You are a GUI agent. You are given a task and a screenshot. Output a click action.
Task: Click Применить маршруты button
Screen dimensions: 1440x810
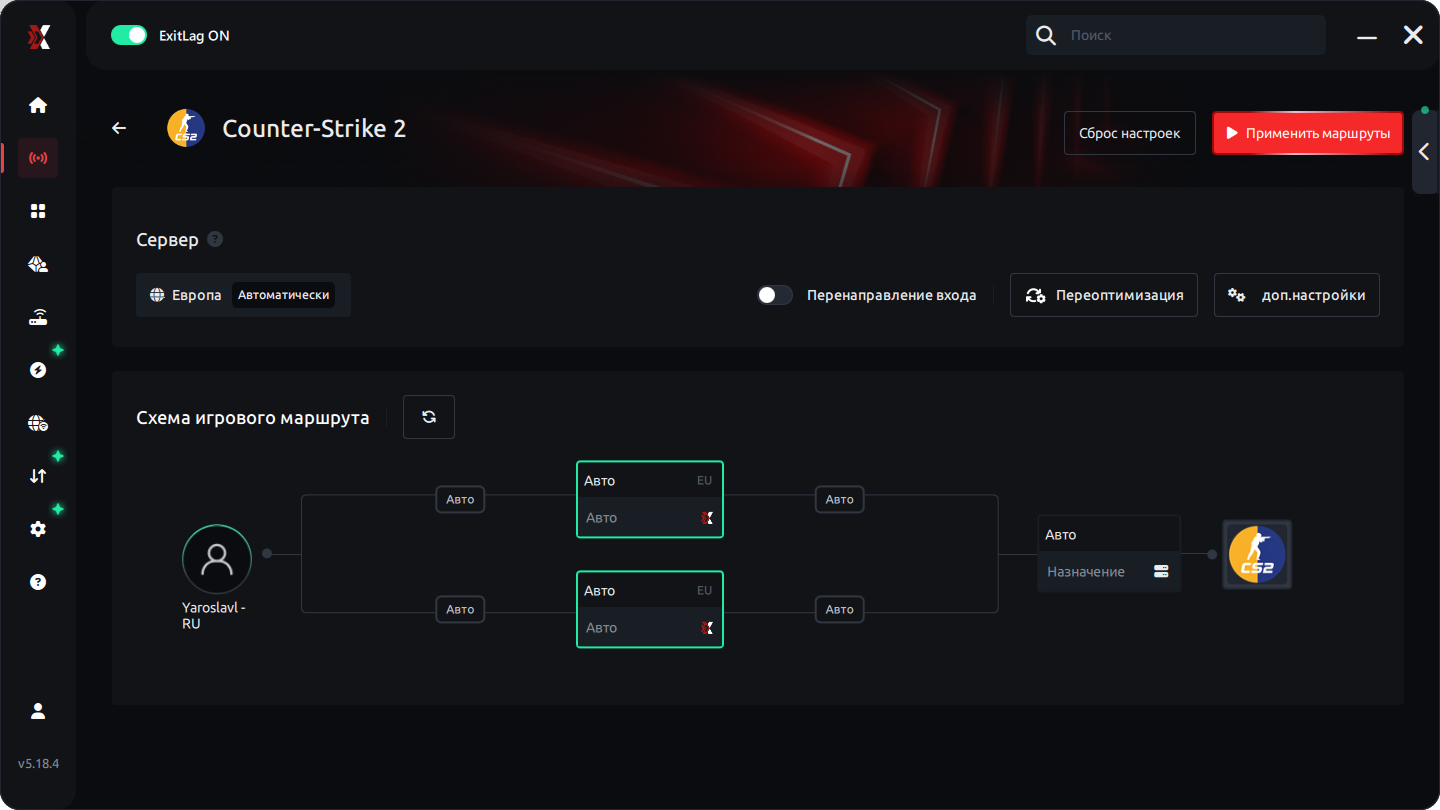point(1308,133)
